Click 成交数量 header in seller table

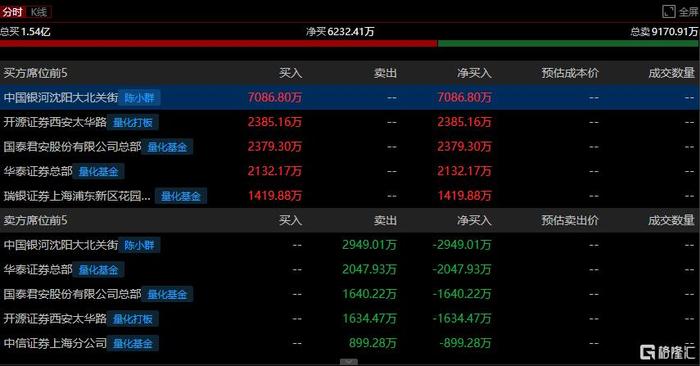(x=671, y=220)
